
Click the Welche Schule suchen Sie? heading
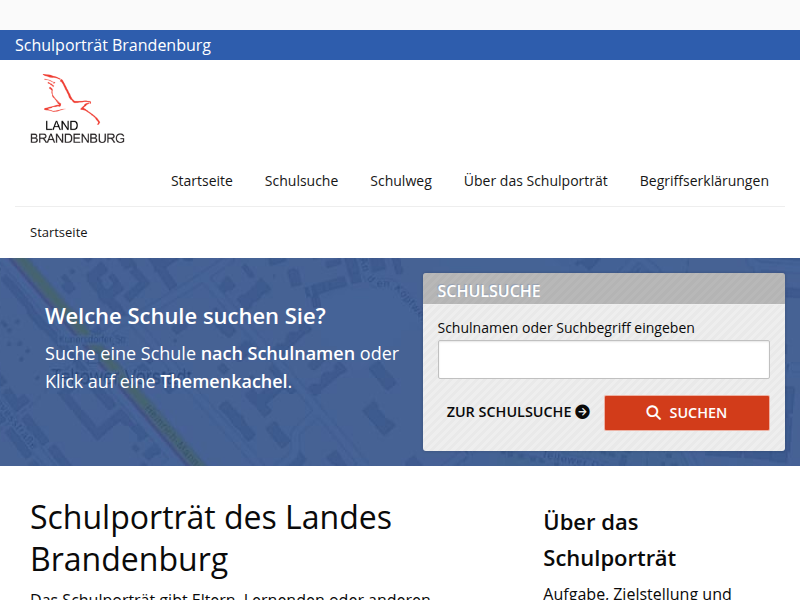185,316
